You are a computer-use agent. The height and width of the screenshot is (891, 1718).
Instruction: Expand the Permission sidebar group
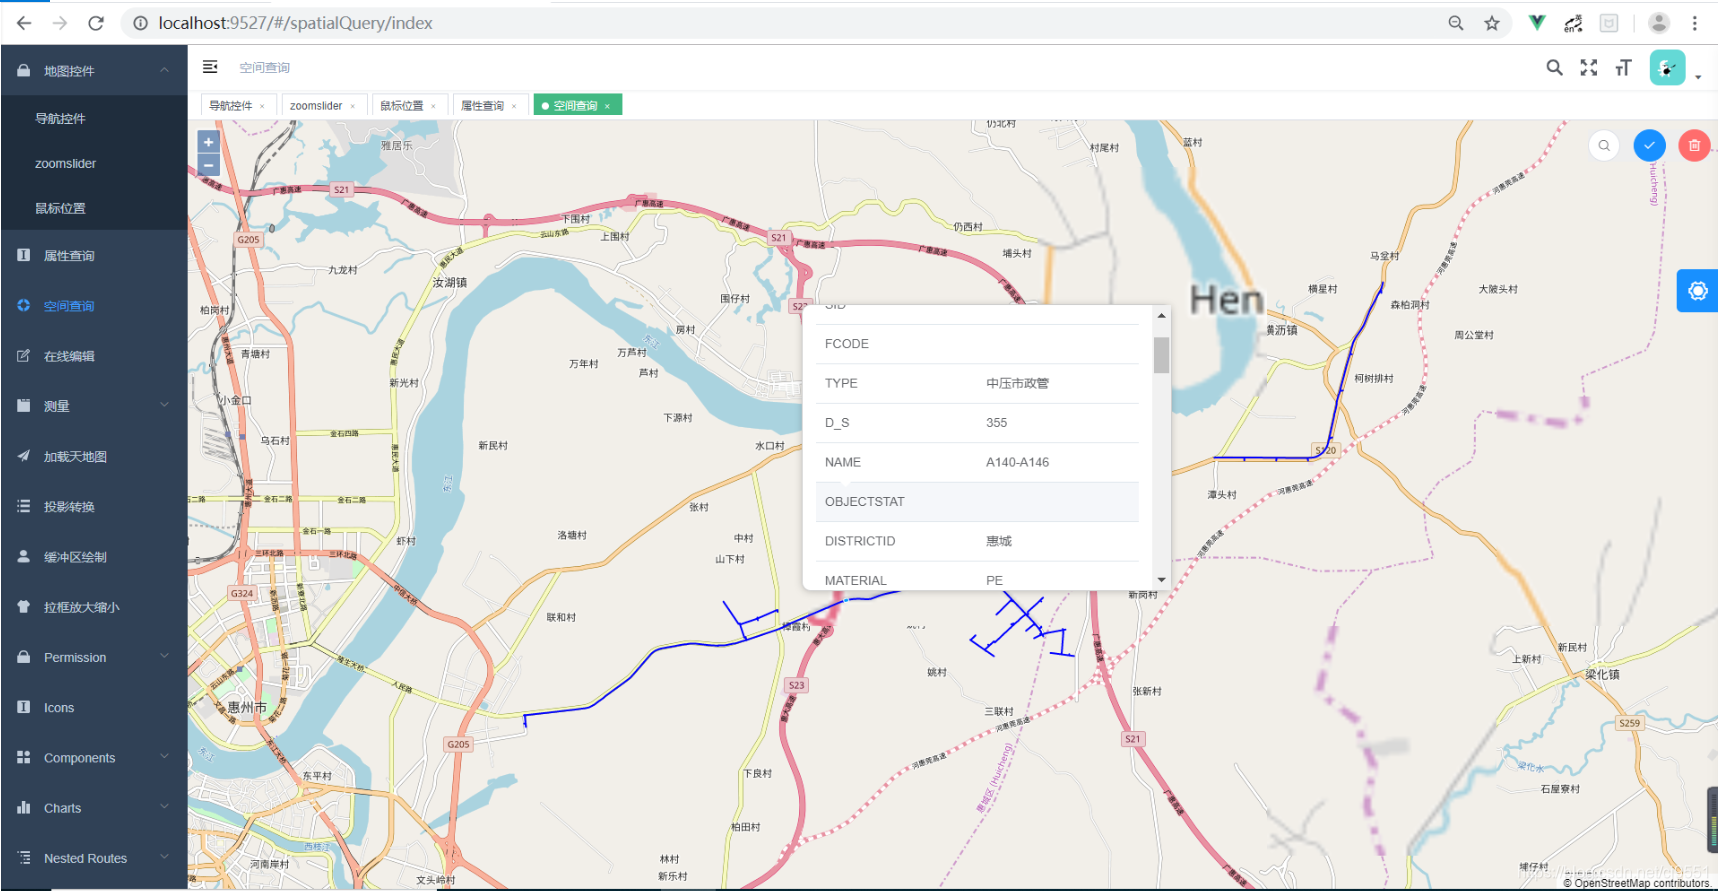(x=94, y=657)
